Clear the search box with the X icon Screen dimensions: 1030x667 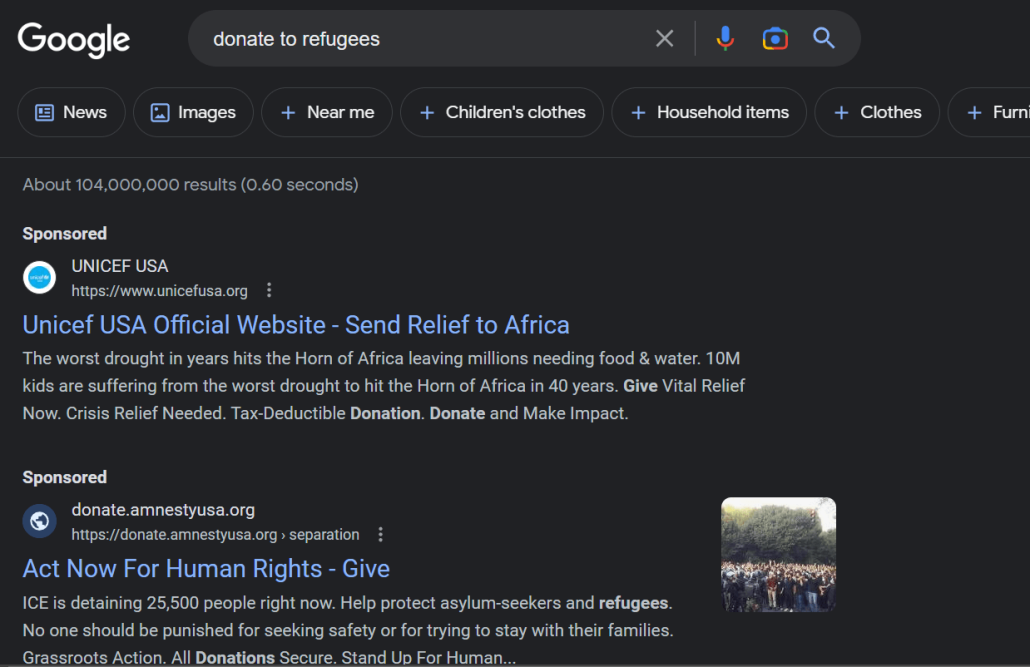[664, 39]
